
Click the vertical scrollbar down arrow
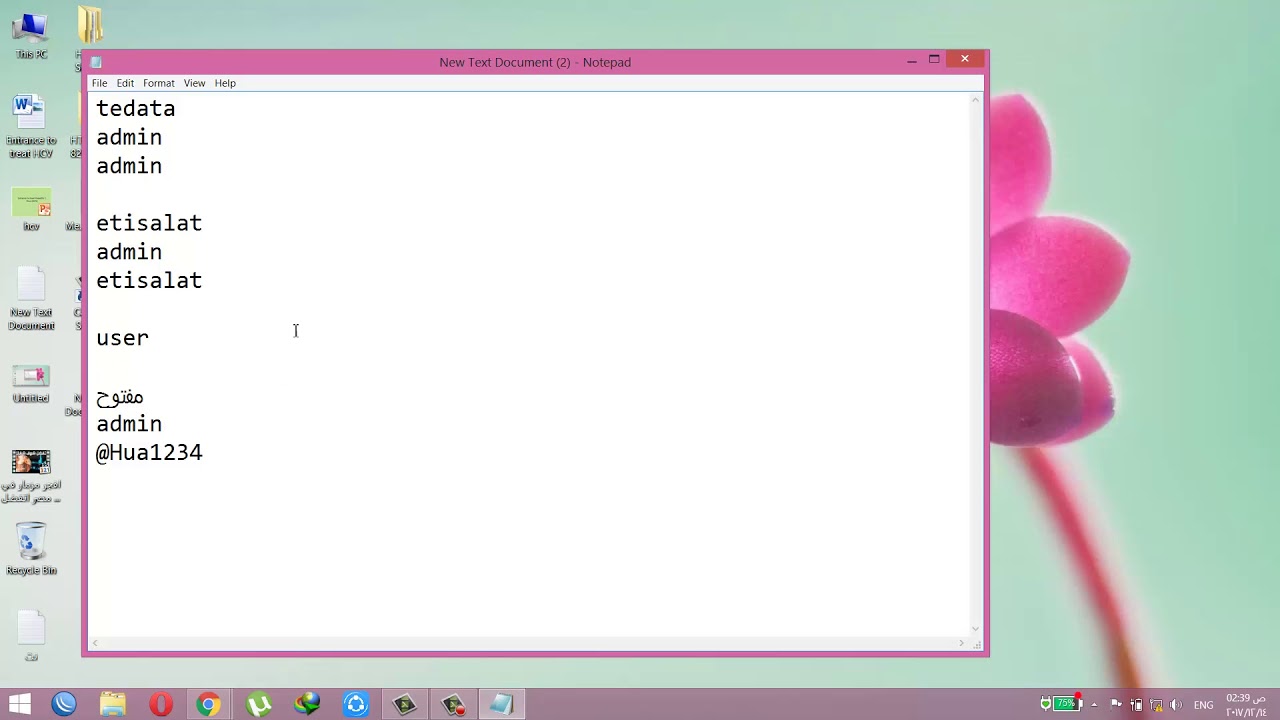coord(976,629)
